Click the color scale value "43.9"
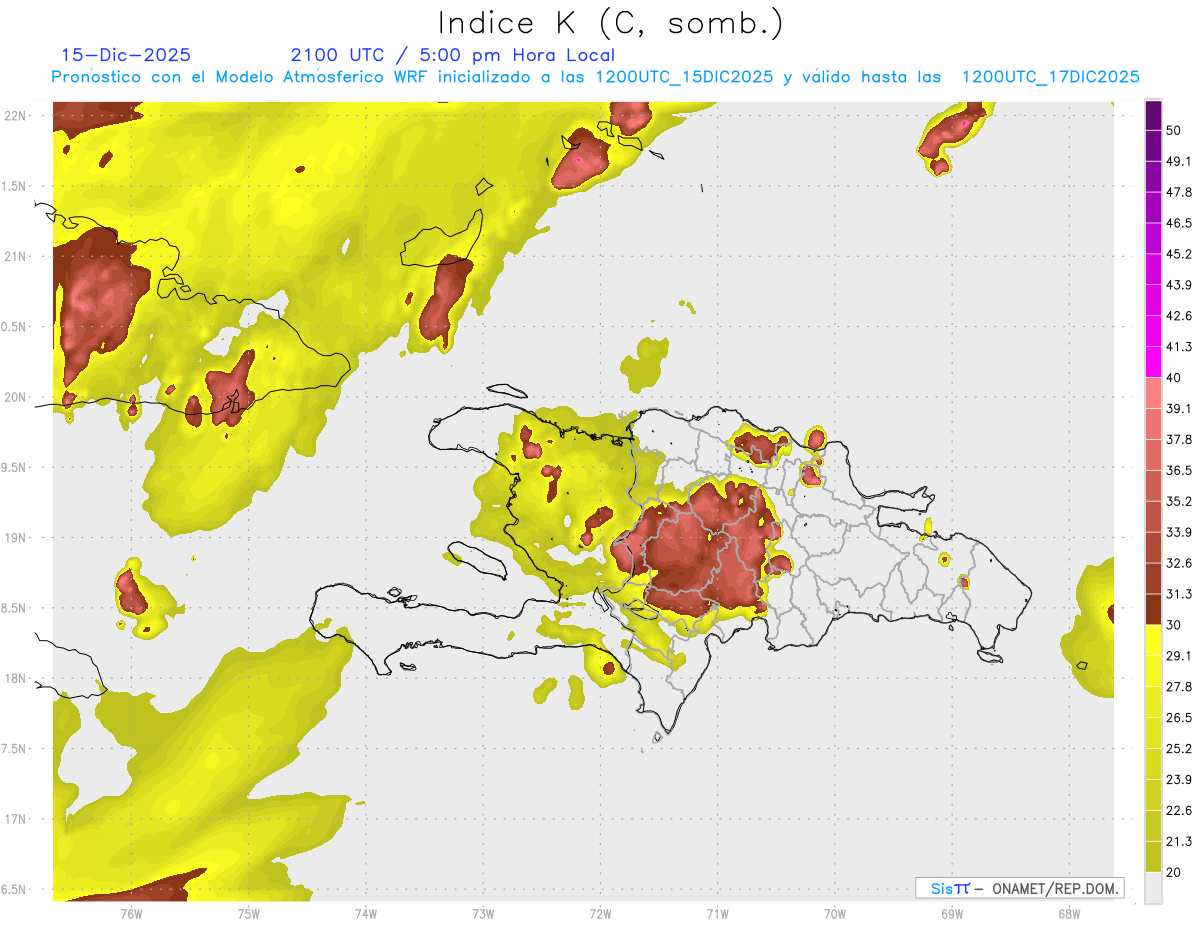The image size is (1200, 927). 1179,286
